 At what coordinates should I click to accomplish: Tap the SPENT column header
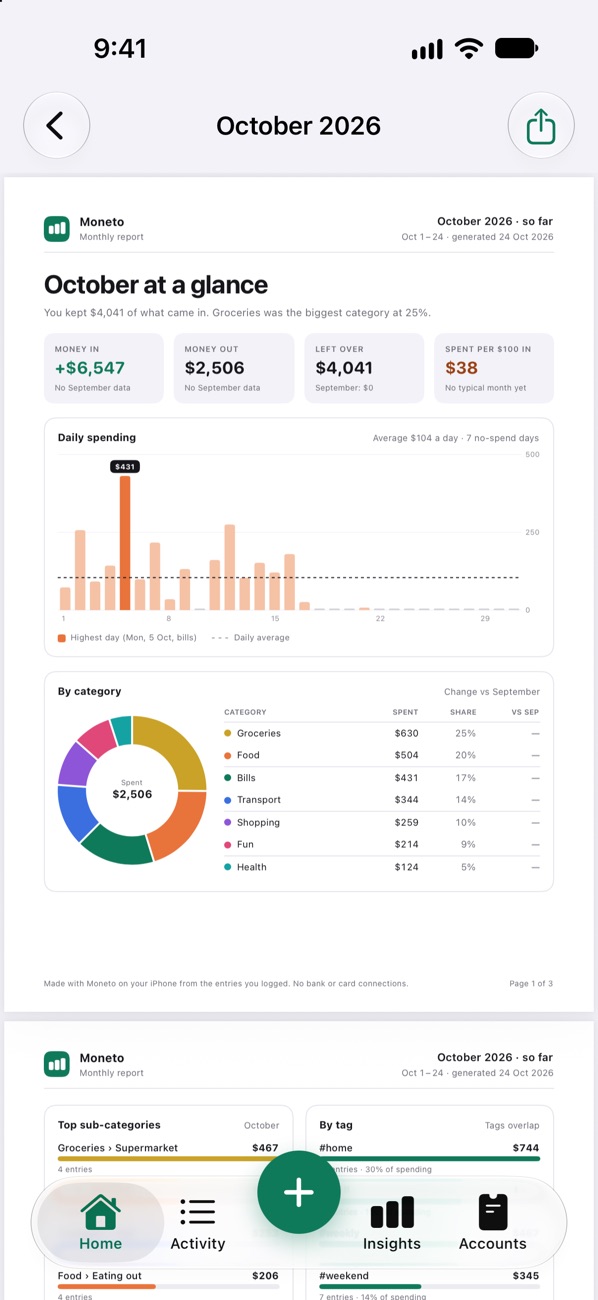405,712
